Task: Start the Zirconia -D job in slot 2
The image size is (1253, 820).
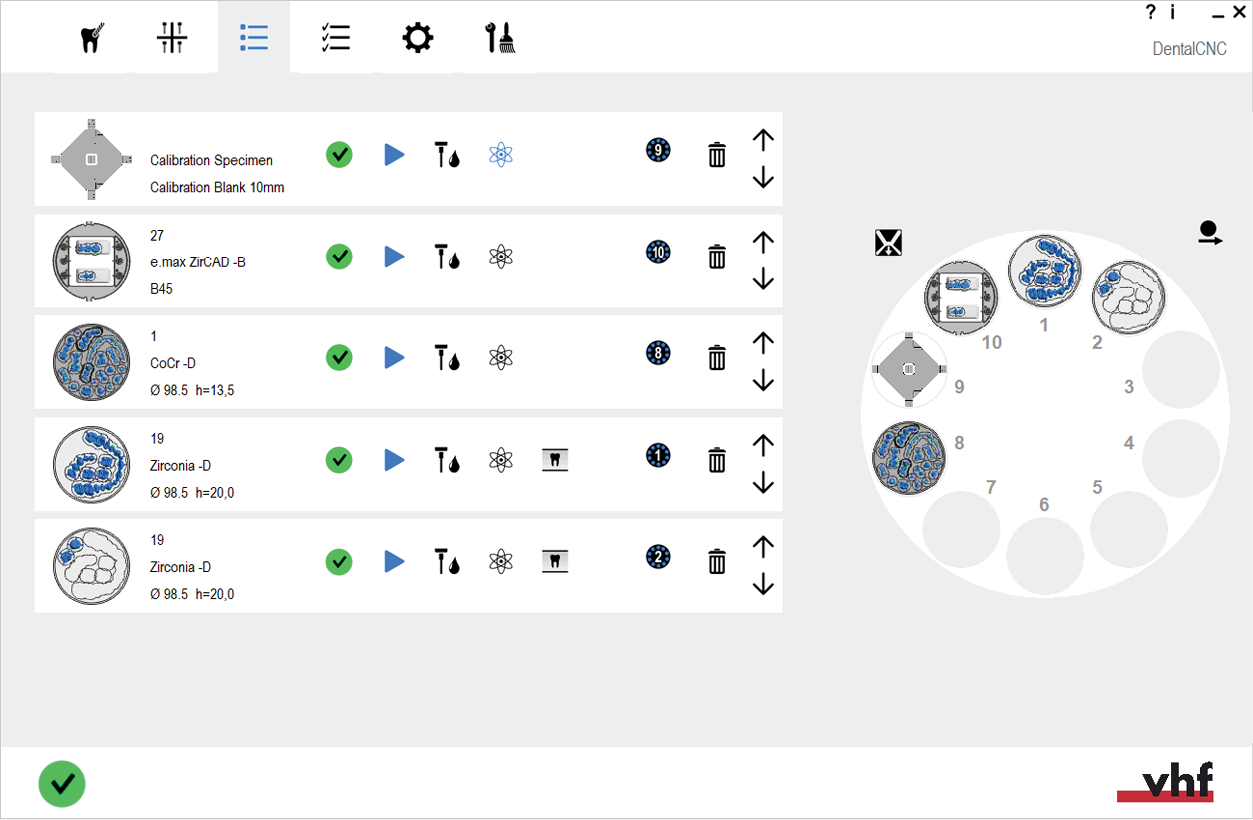Action: [x=394, y=561]
